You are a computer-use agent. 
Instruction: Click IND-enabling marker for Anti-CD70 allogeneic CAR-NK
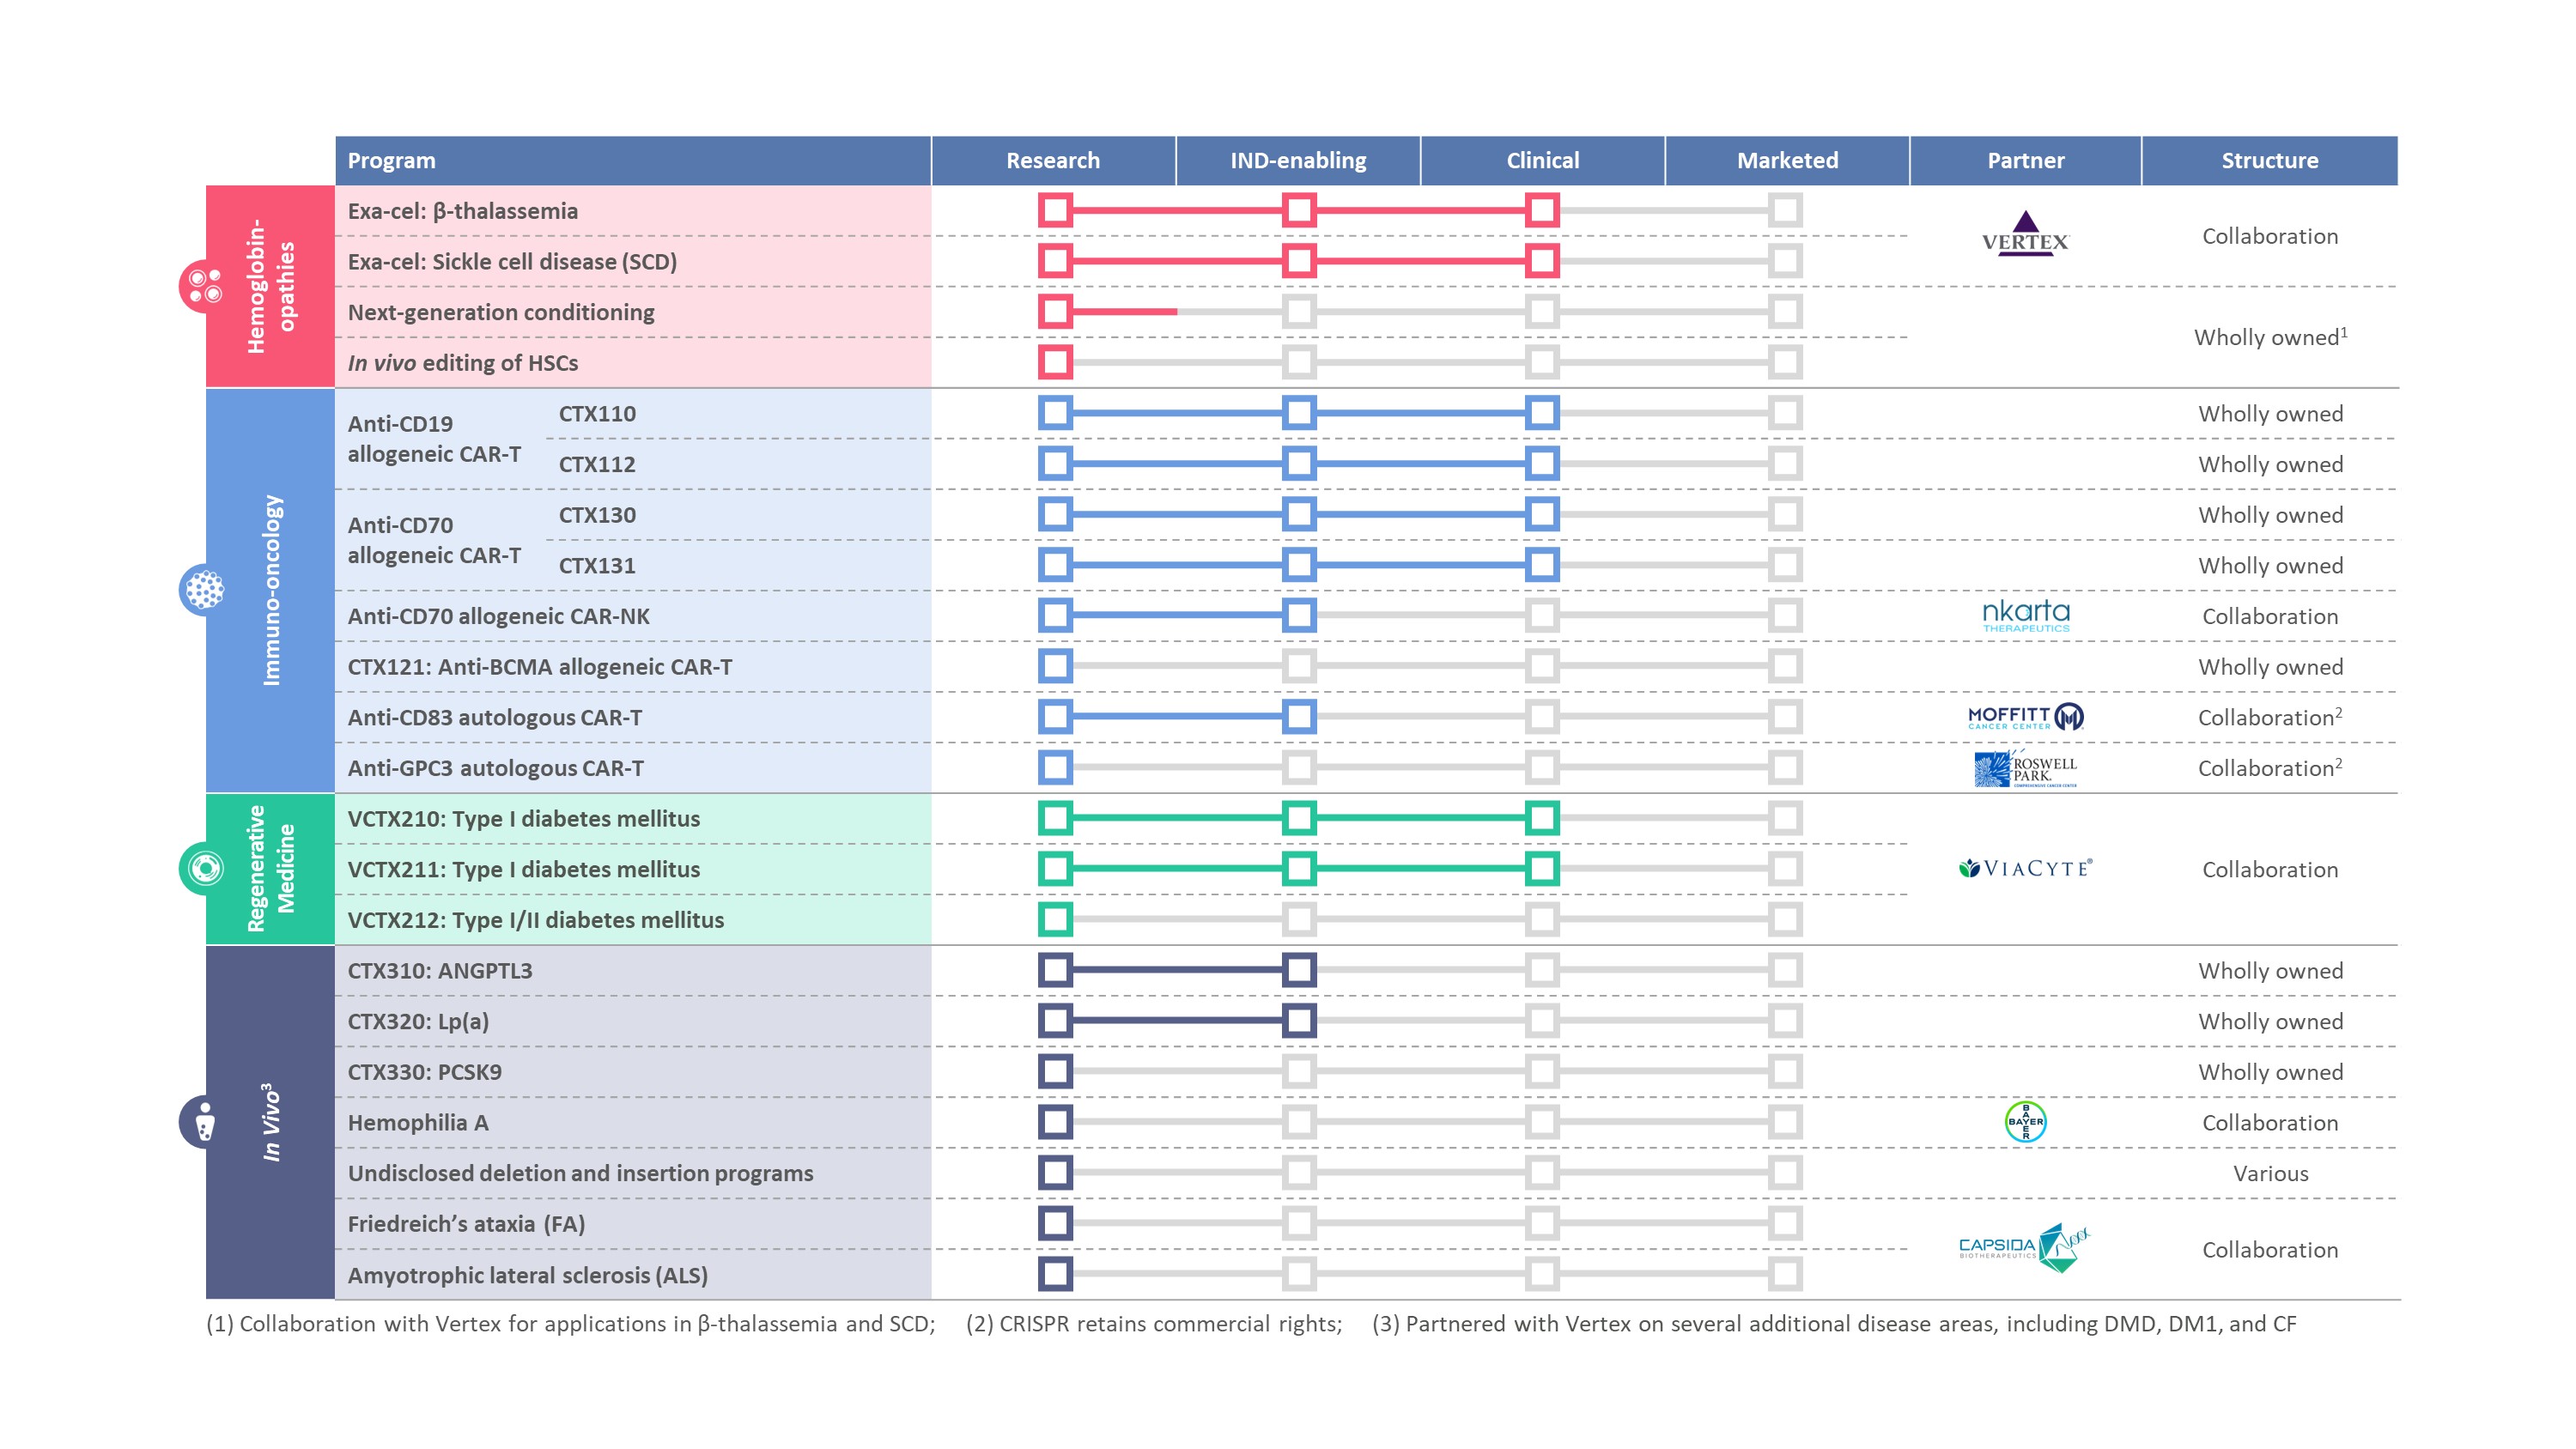(1299, 615)
